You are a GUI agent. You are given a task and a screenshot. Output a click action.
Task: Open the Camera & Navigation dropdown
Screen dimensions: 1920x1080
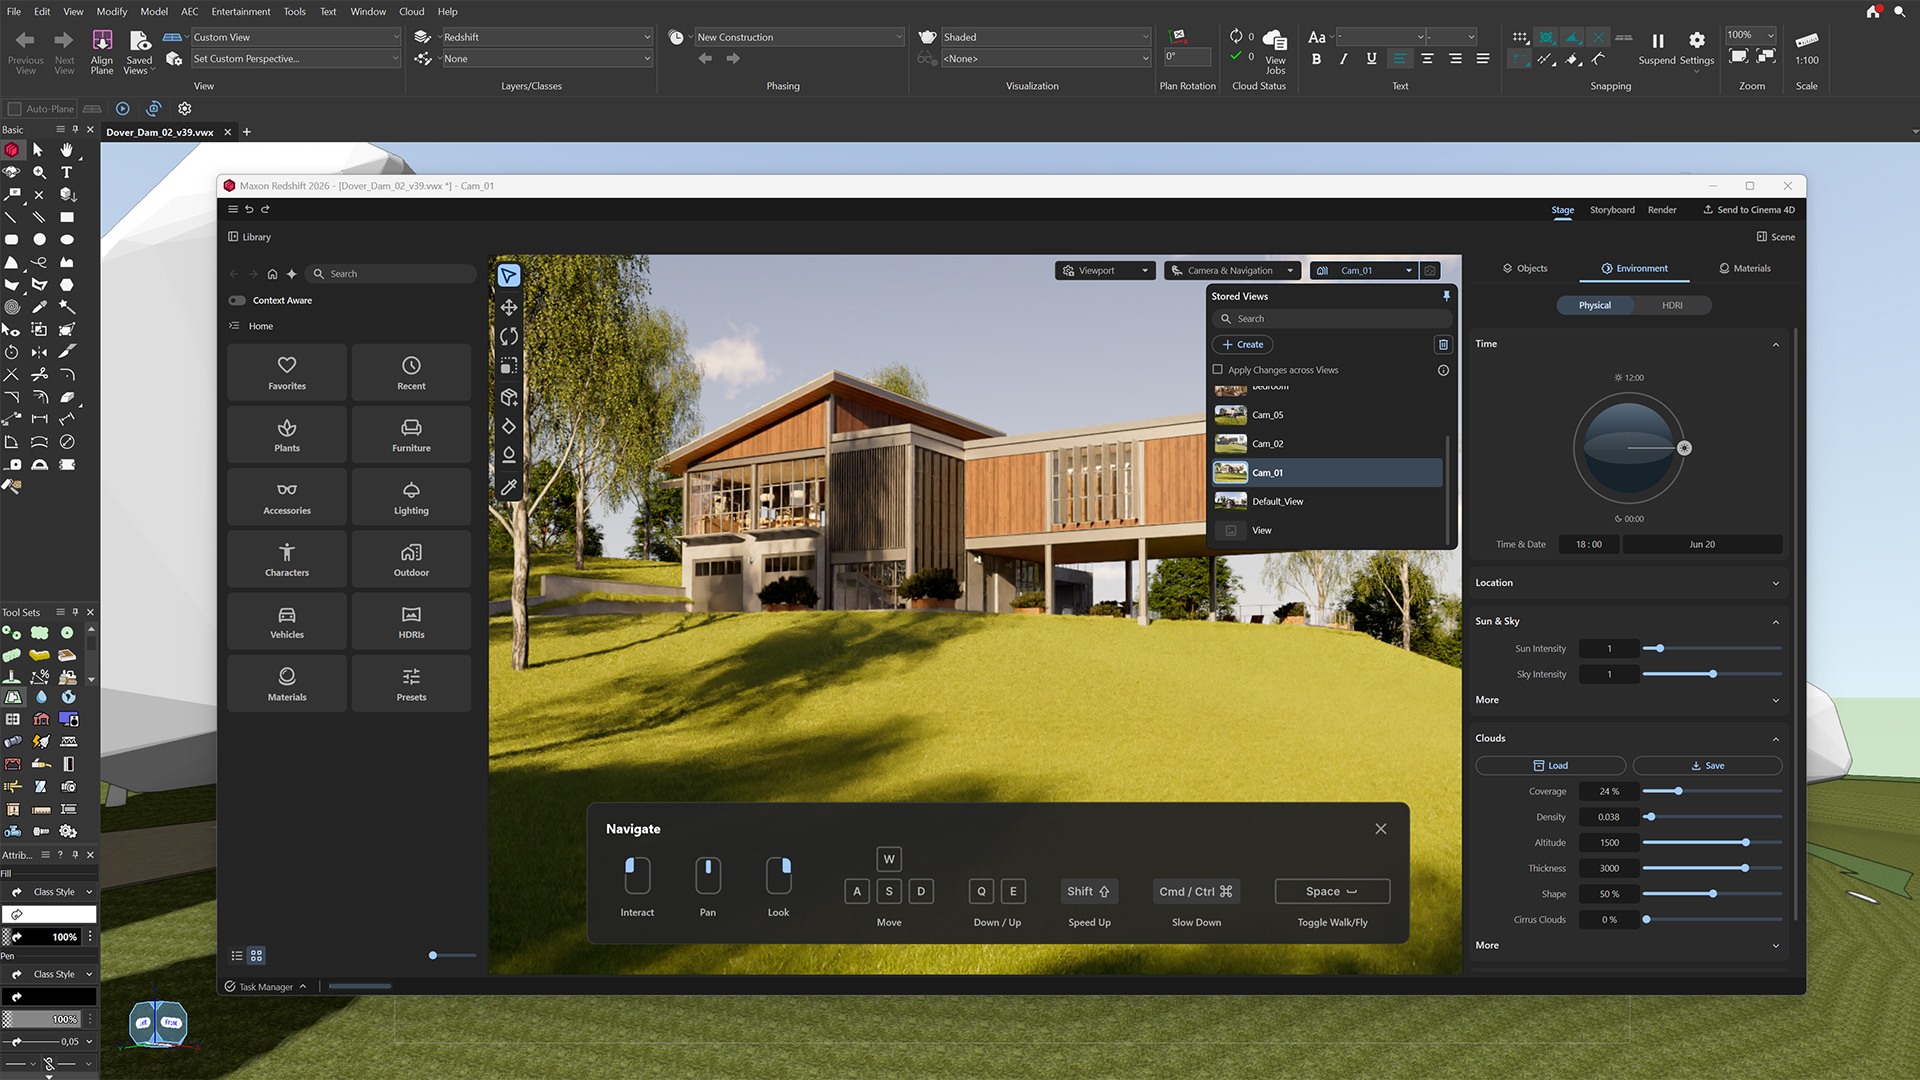(1232, 270)
